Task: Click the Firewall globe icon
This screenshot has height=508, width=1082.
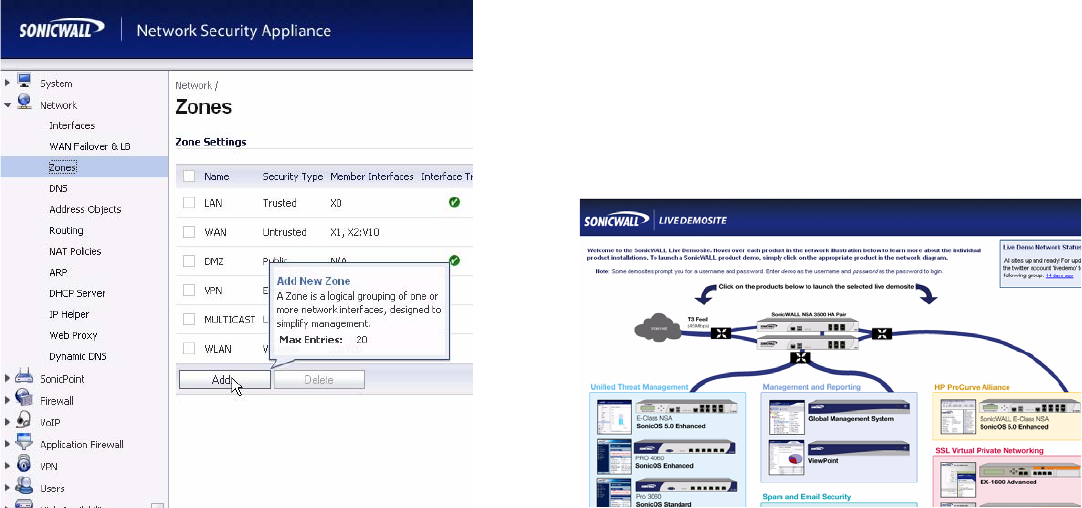Action: [x=24, y=398]
